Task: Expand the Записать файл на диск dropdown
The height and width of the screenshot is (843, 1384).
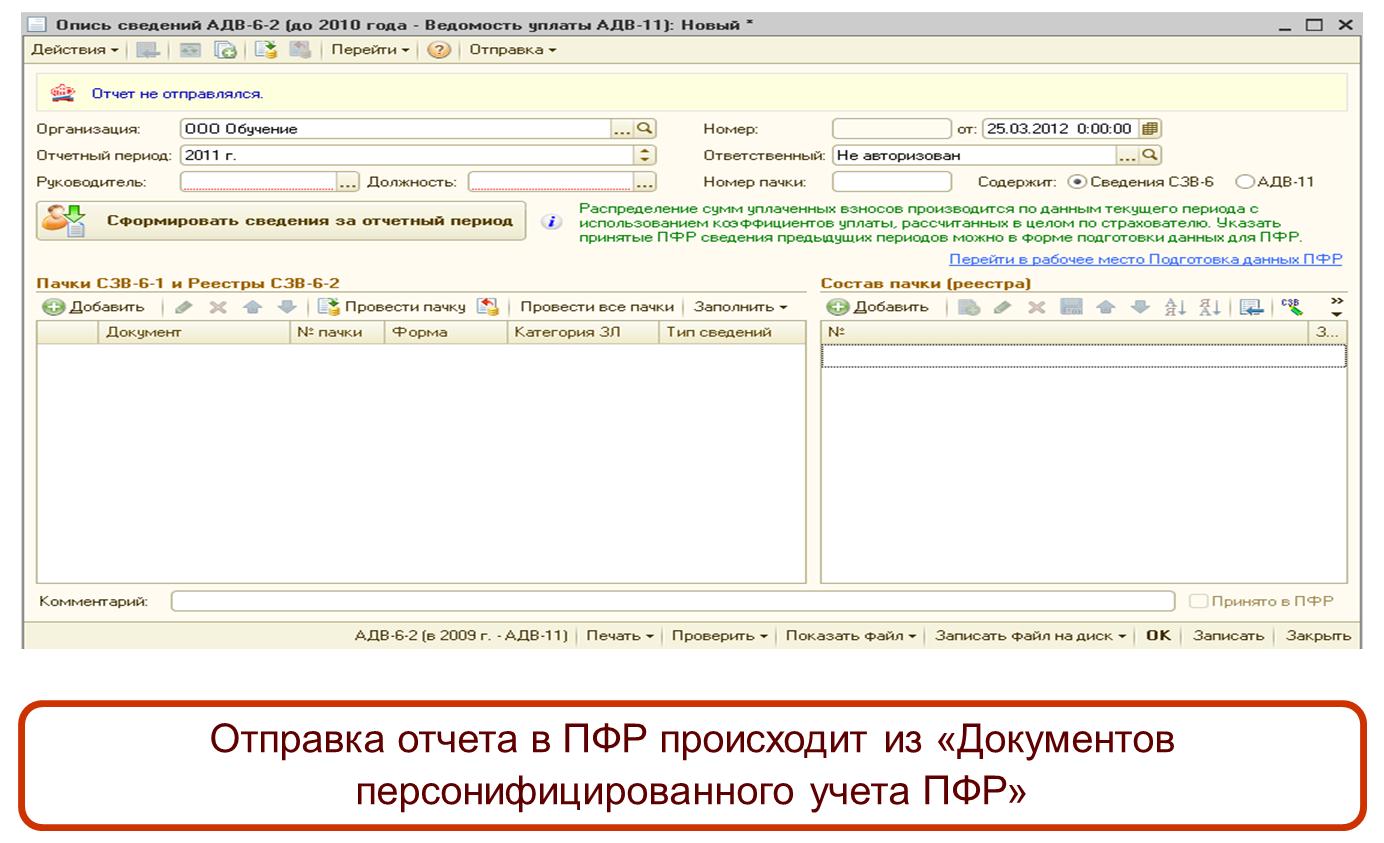Action: click(x=1030, y=636)
